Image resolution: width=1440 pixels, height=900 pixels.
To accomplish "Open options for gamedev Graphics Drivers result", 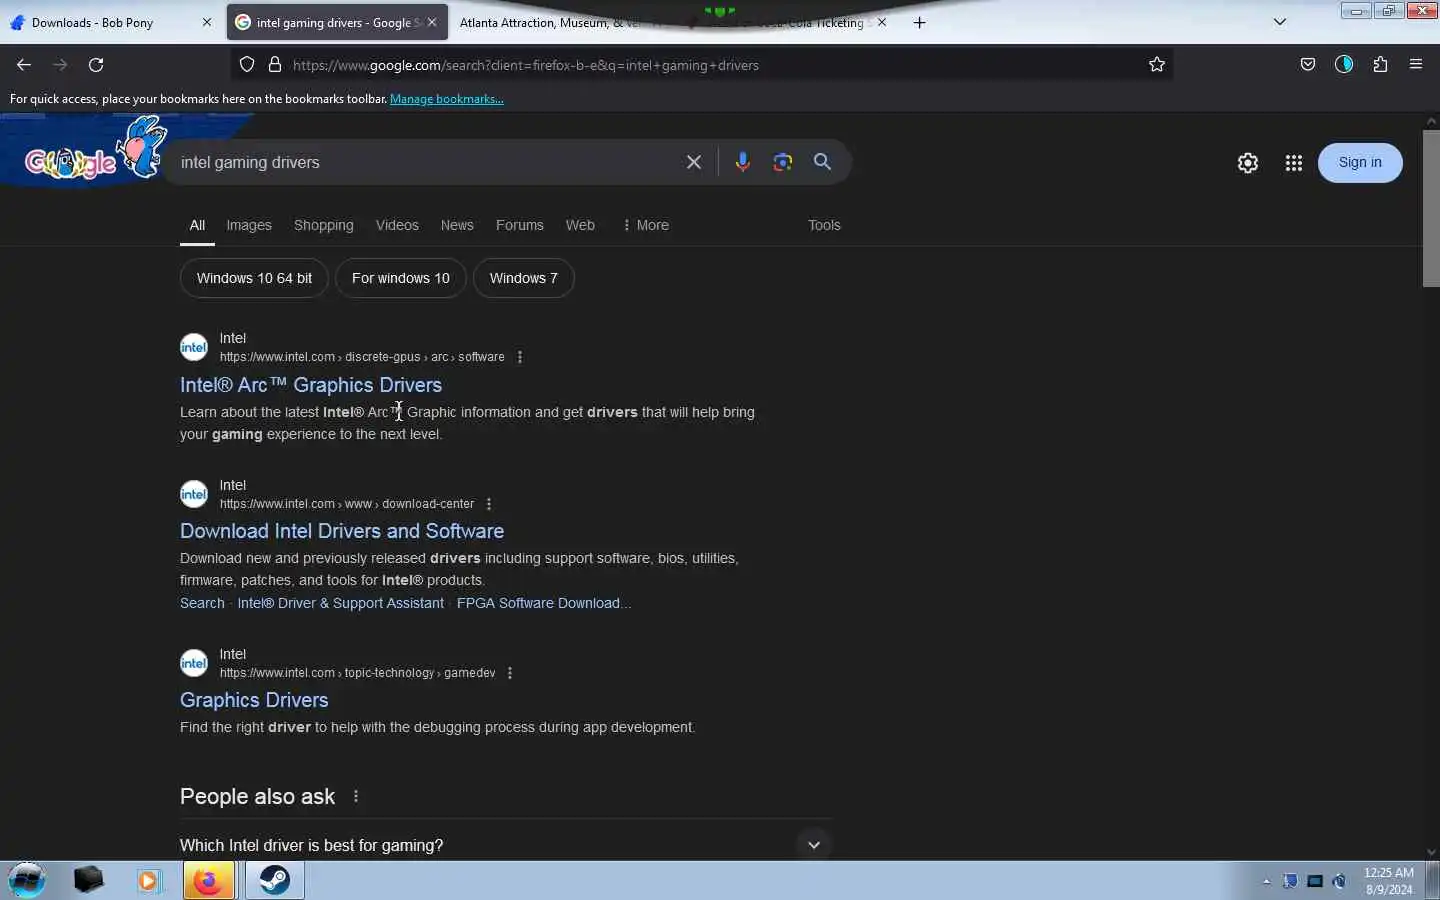I will [510, 673].
